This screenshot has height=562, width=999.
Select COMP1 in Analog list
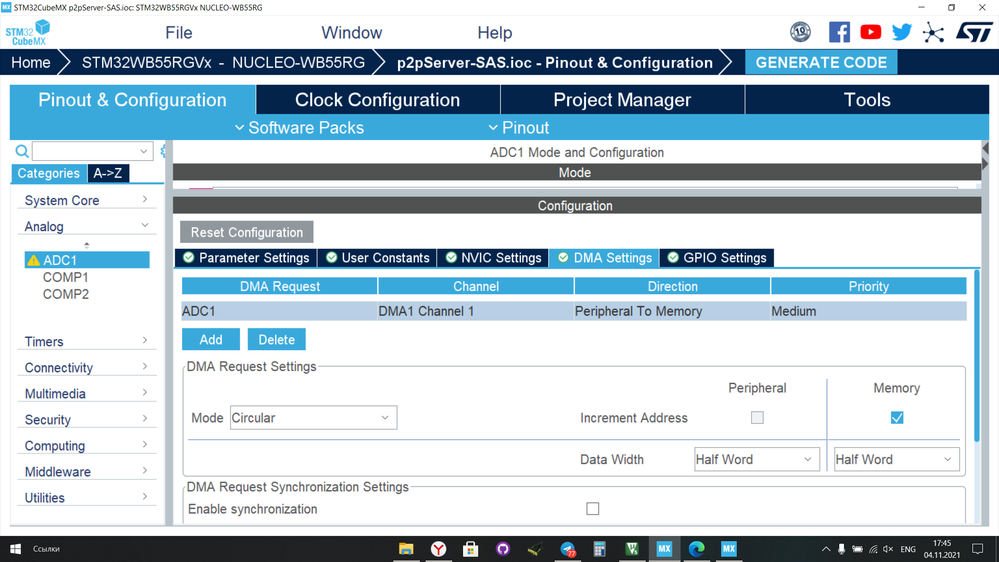[66, 277]
